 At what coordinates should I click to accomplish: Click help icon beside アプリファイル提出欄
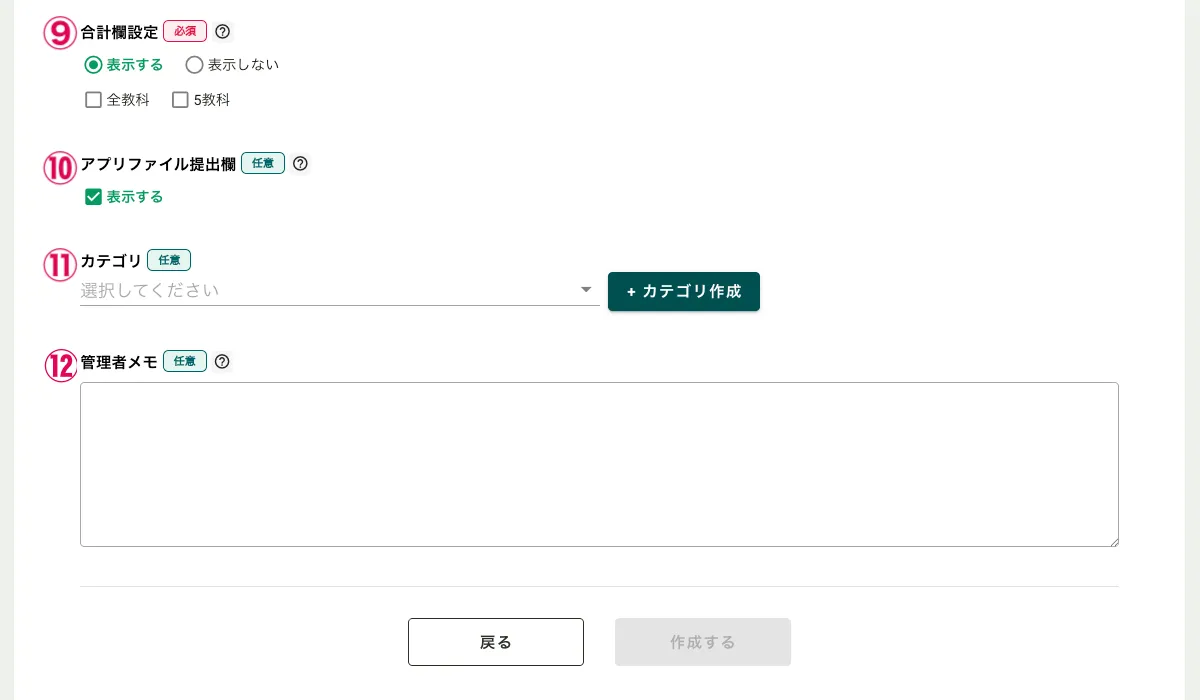300,163
